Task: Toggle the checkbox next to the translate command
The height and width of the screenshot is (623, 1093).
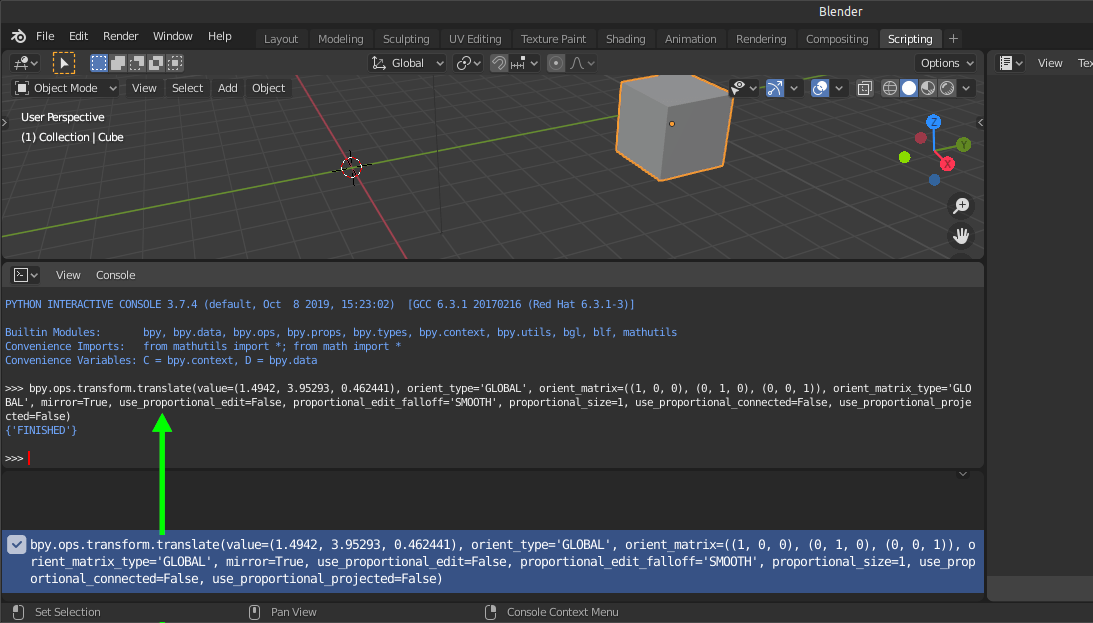Action: pyautogui.click(x=15, y=544)
